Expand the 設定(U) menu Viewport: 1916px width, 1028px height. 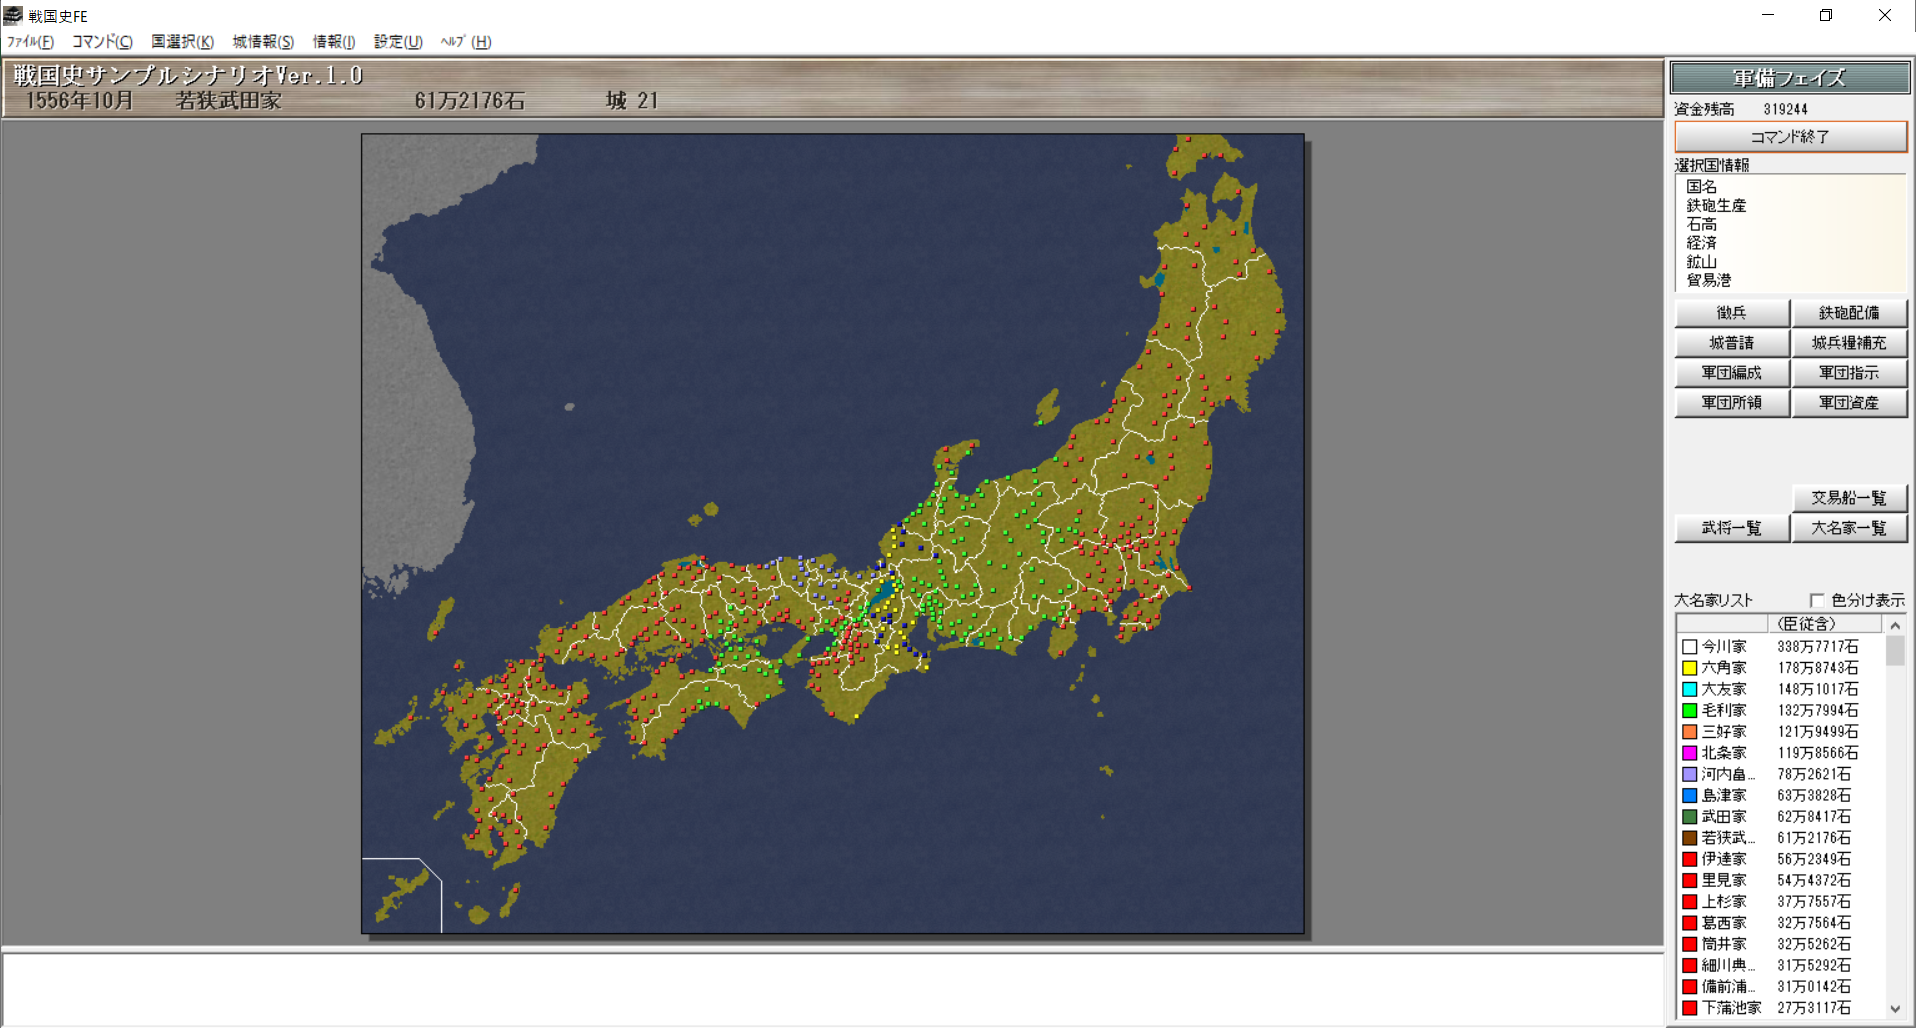(398, 41)
